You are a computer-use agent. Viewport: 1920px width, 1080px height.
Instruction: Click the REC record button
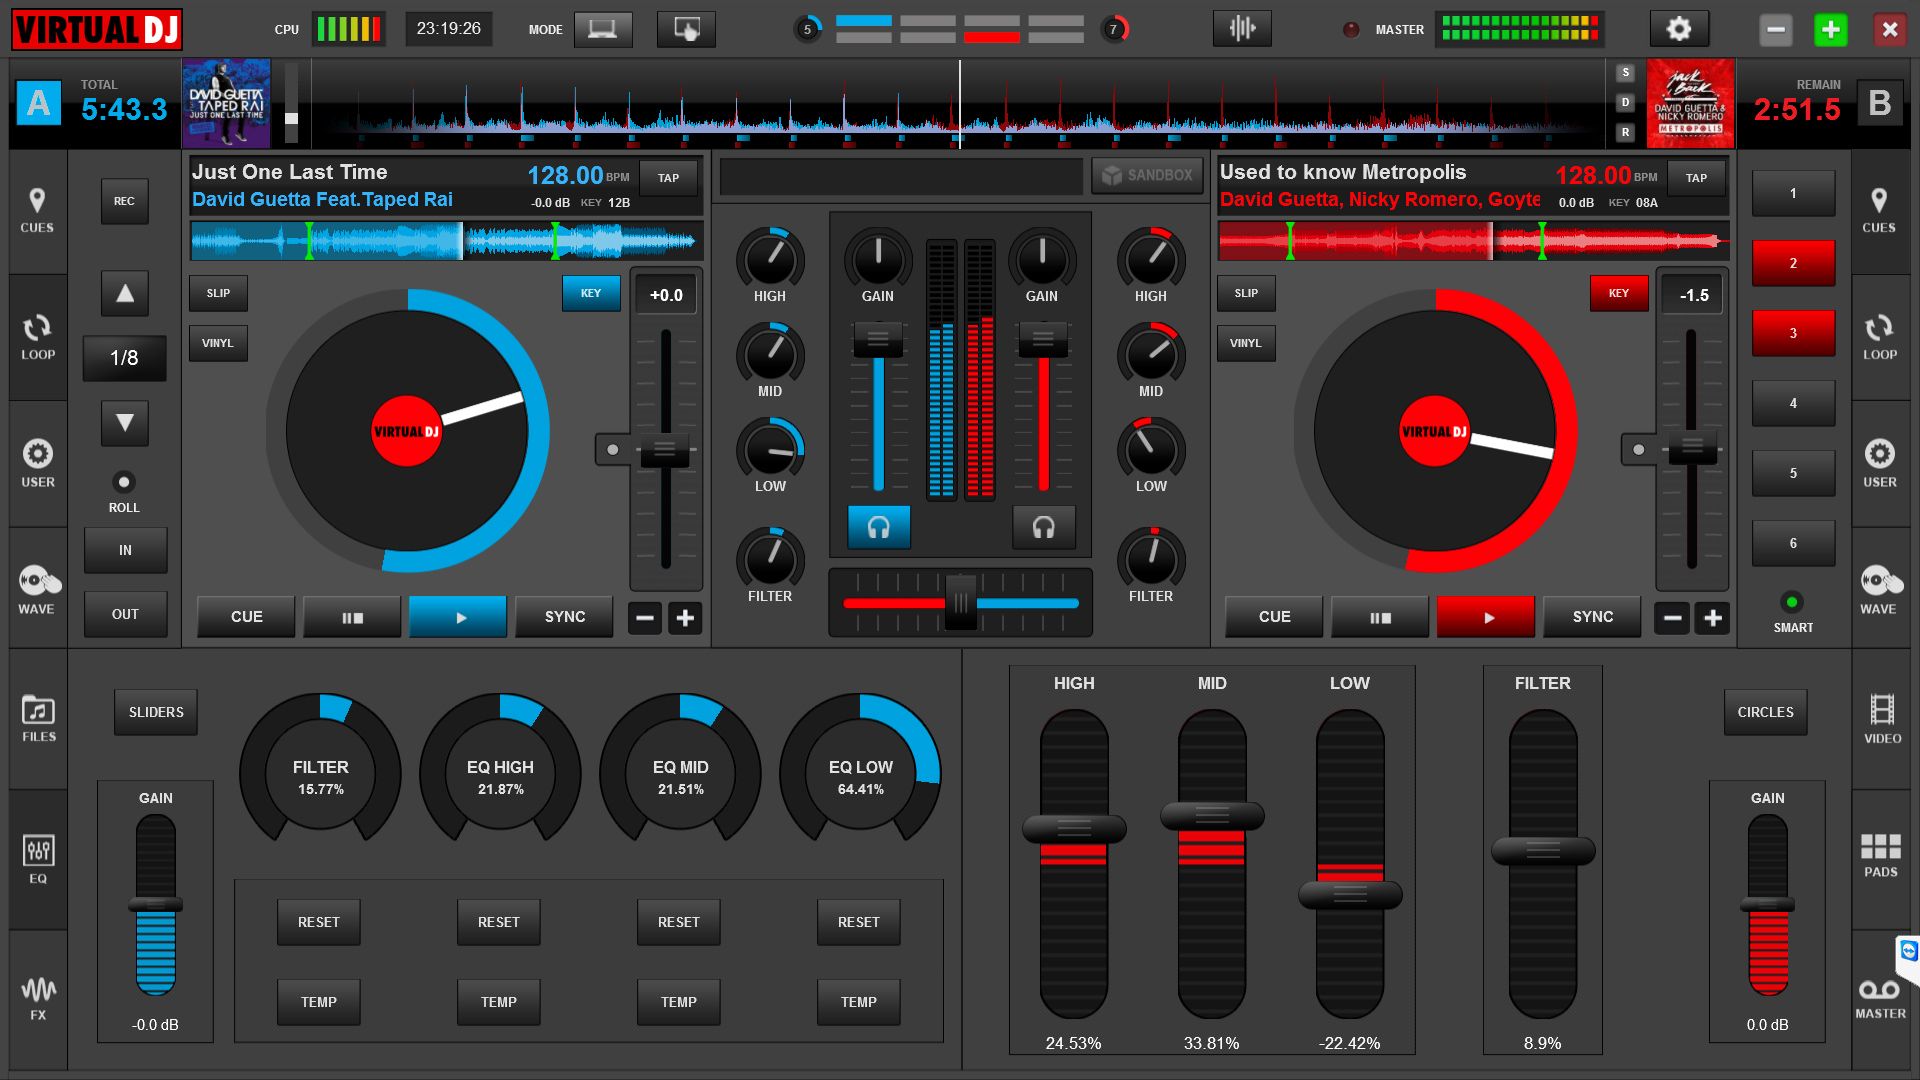[123, 198]
